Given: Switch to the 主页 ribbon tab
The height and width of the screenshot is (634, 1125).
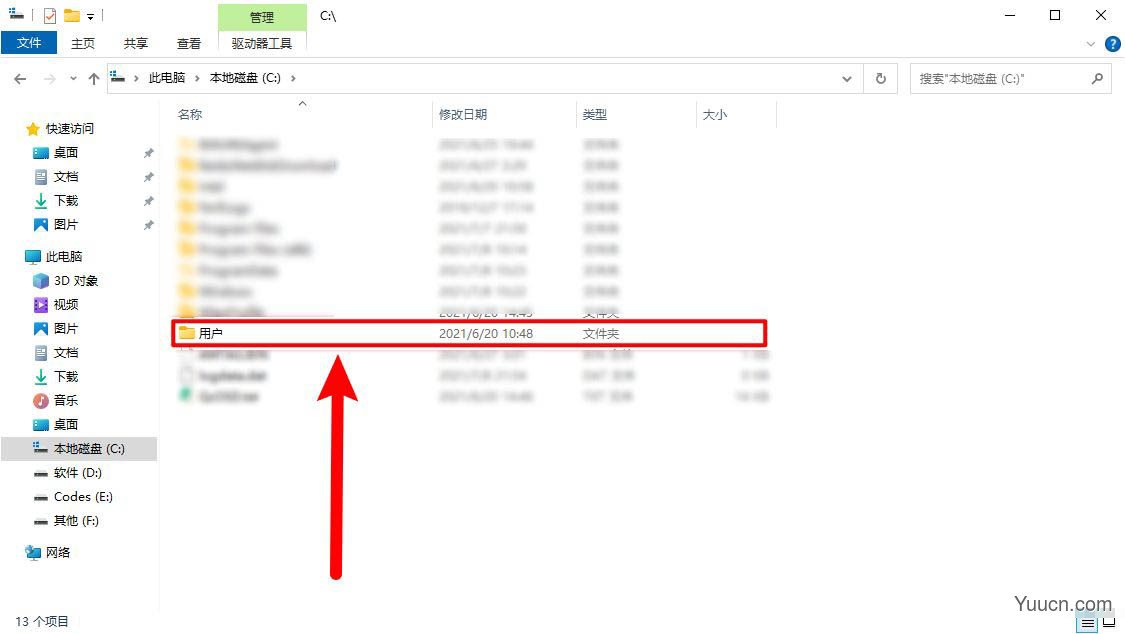Looking at the screenshot, I should pos(83,43).
